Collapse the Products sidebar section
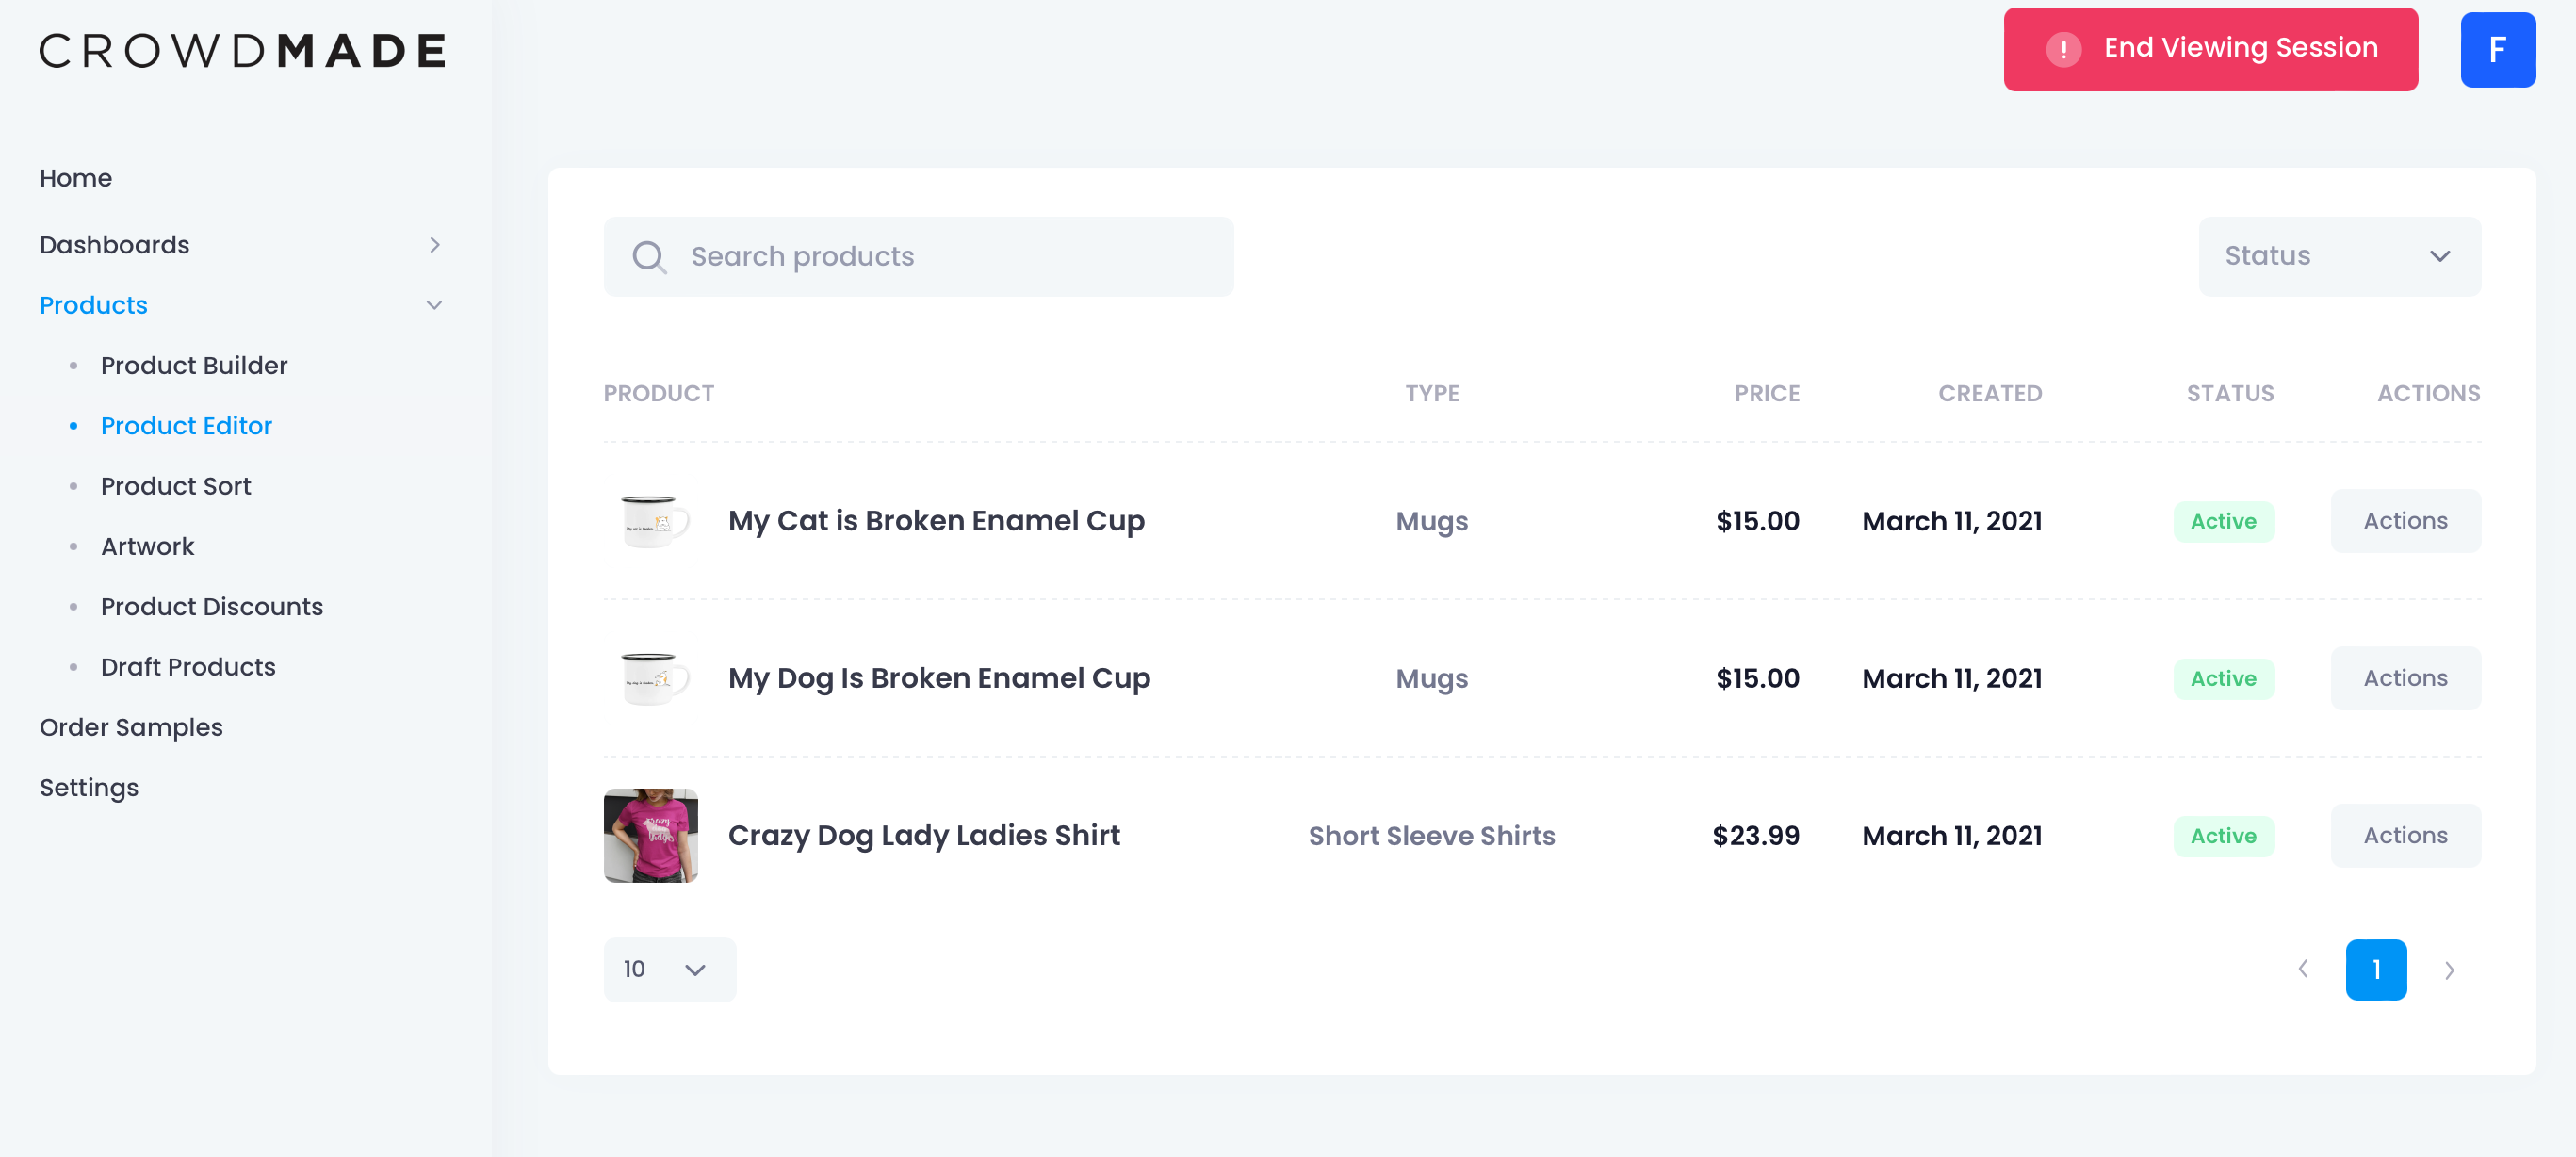Viewport: 2576px width, 1157px height. click(x=240, y=305)
